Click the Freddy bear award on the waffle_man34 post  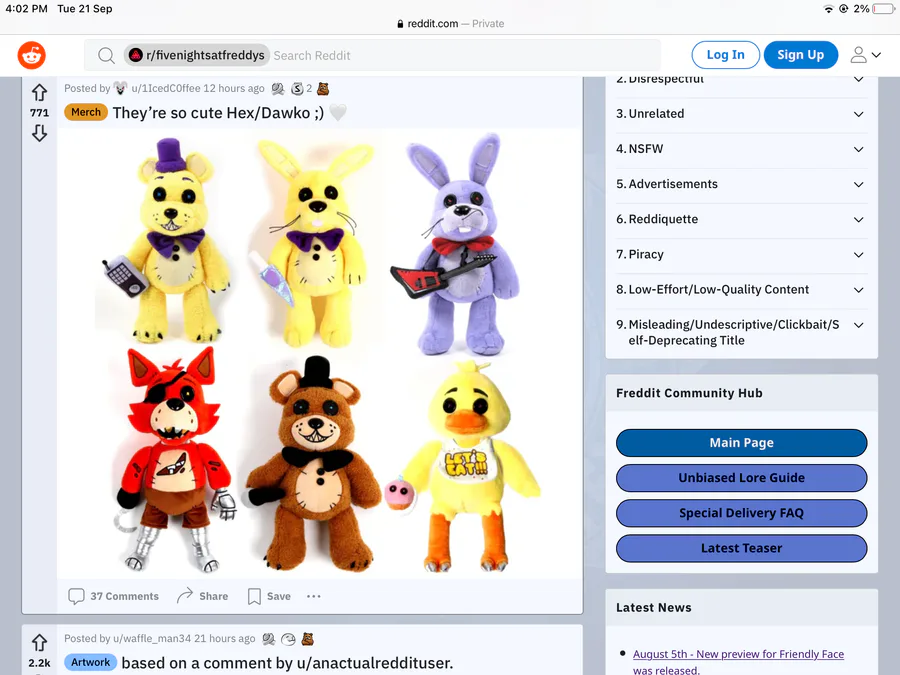(x=308, y=639)
